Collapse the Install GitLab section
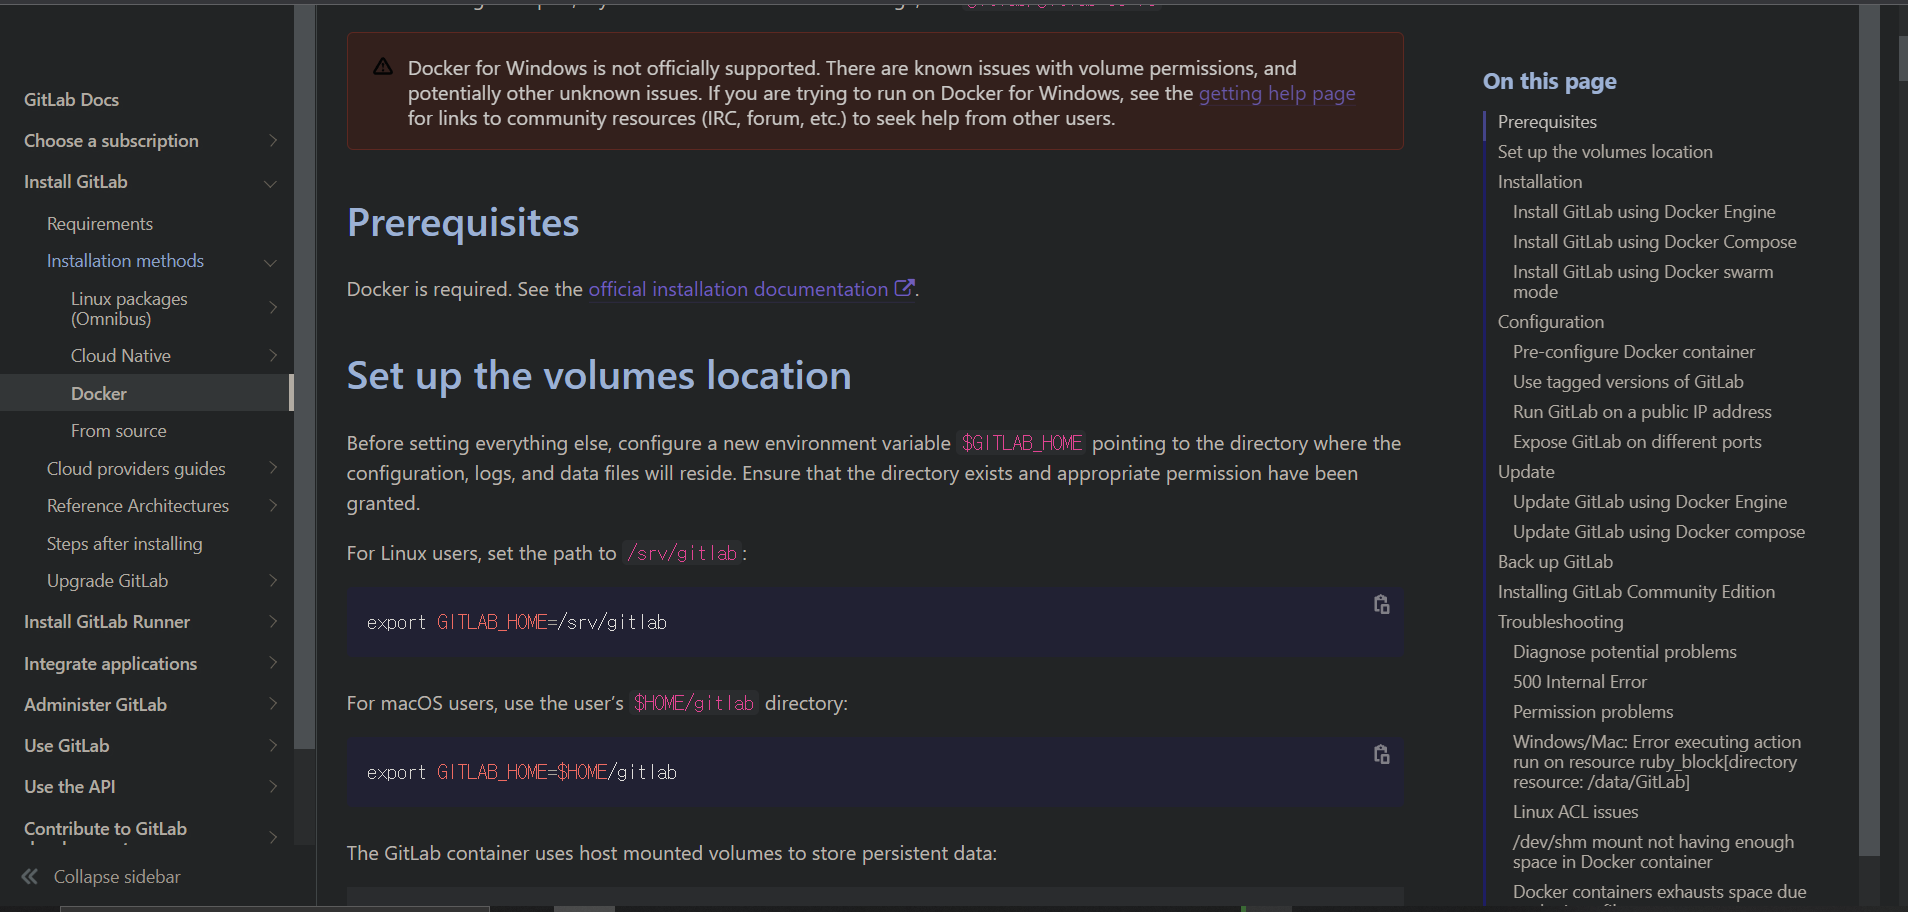Viewport: 1908px width, 912px height. click(270, 183)
